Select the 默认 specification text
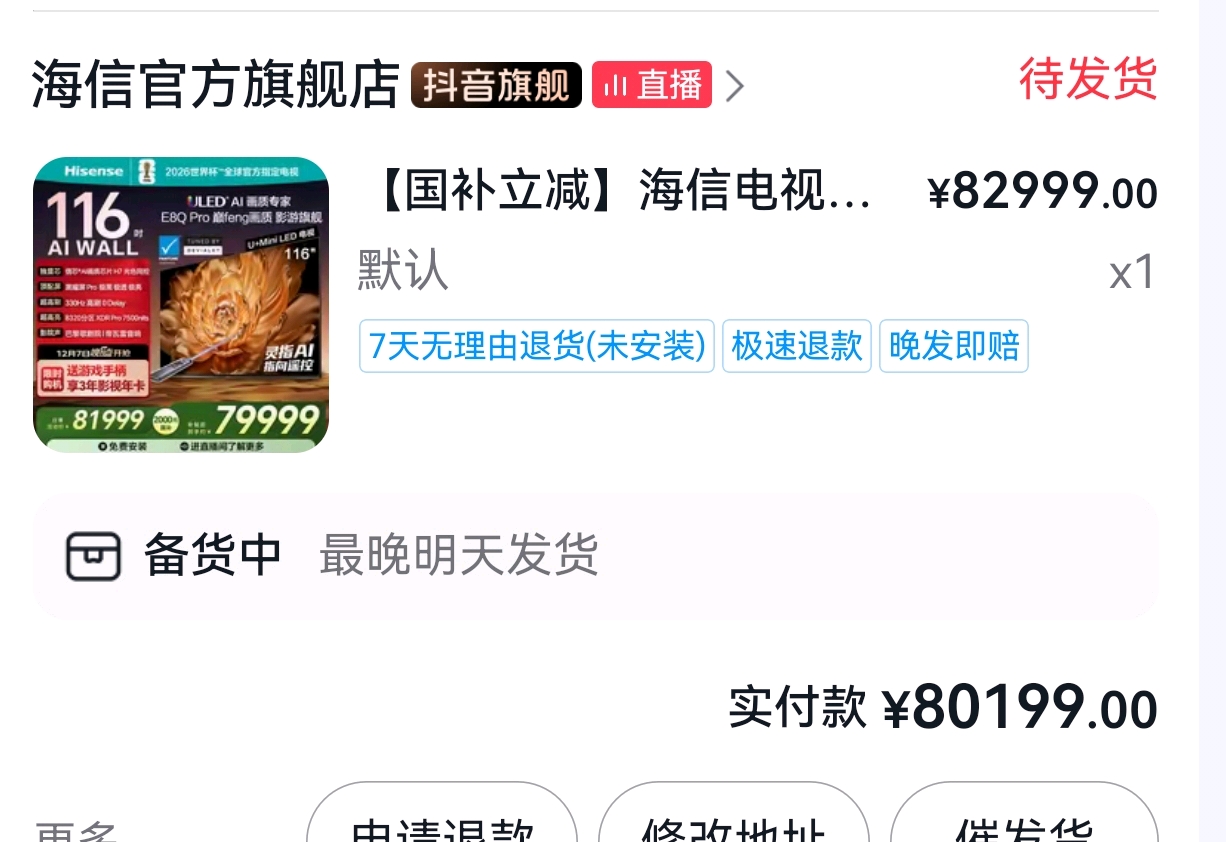This screenshot has height=842, width=1226. coord(403,271)
